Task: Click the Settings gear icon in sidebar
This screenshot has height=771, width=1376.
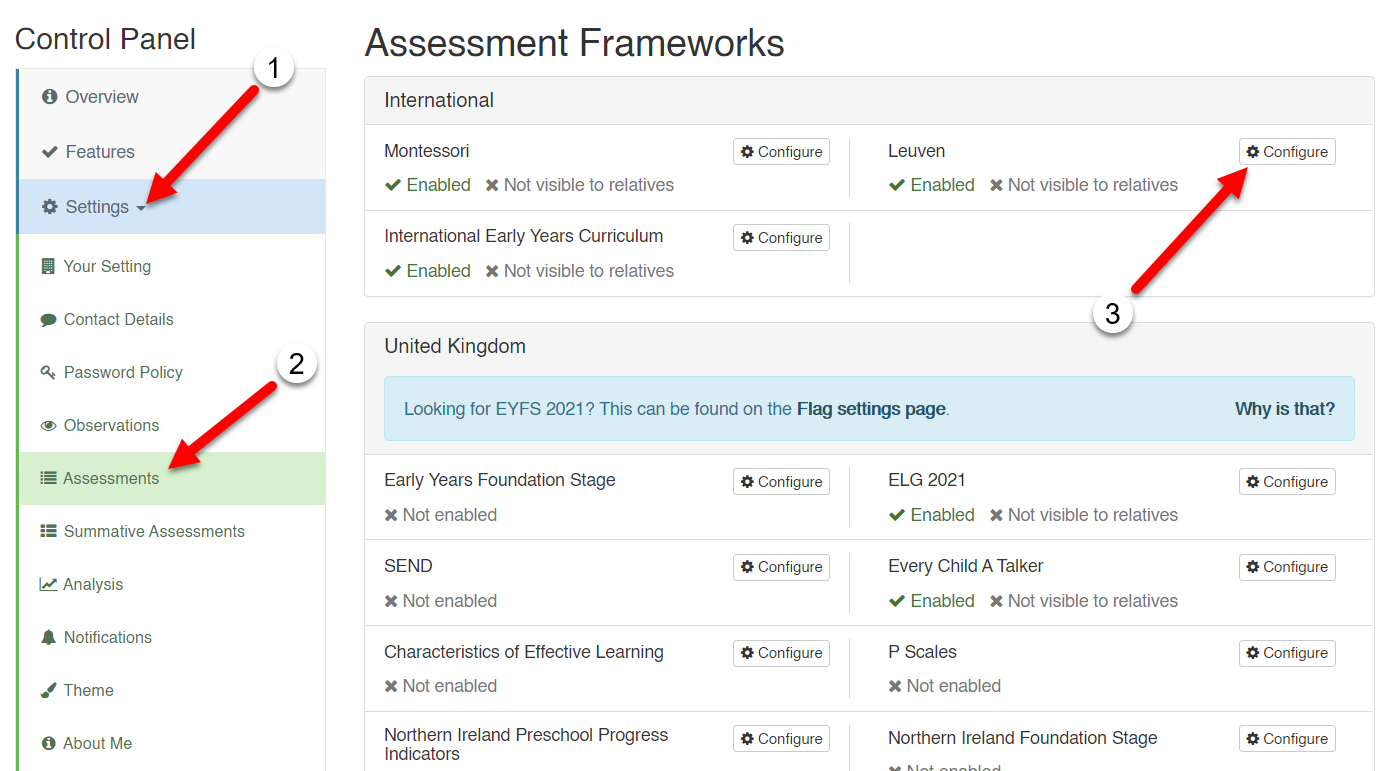Action: tap(49, 207)
